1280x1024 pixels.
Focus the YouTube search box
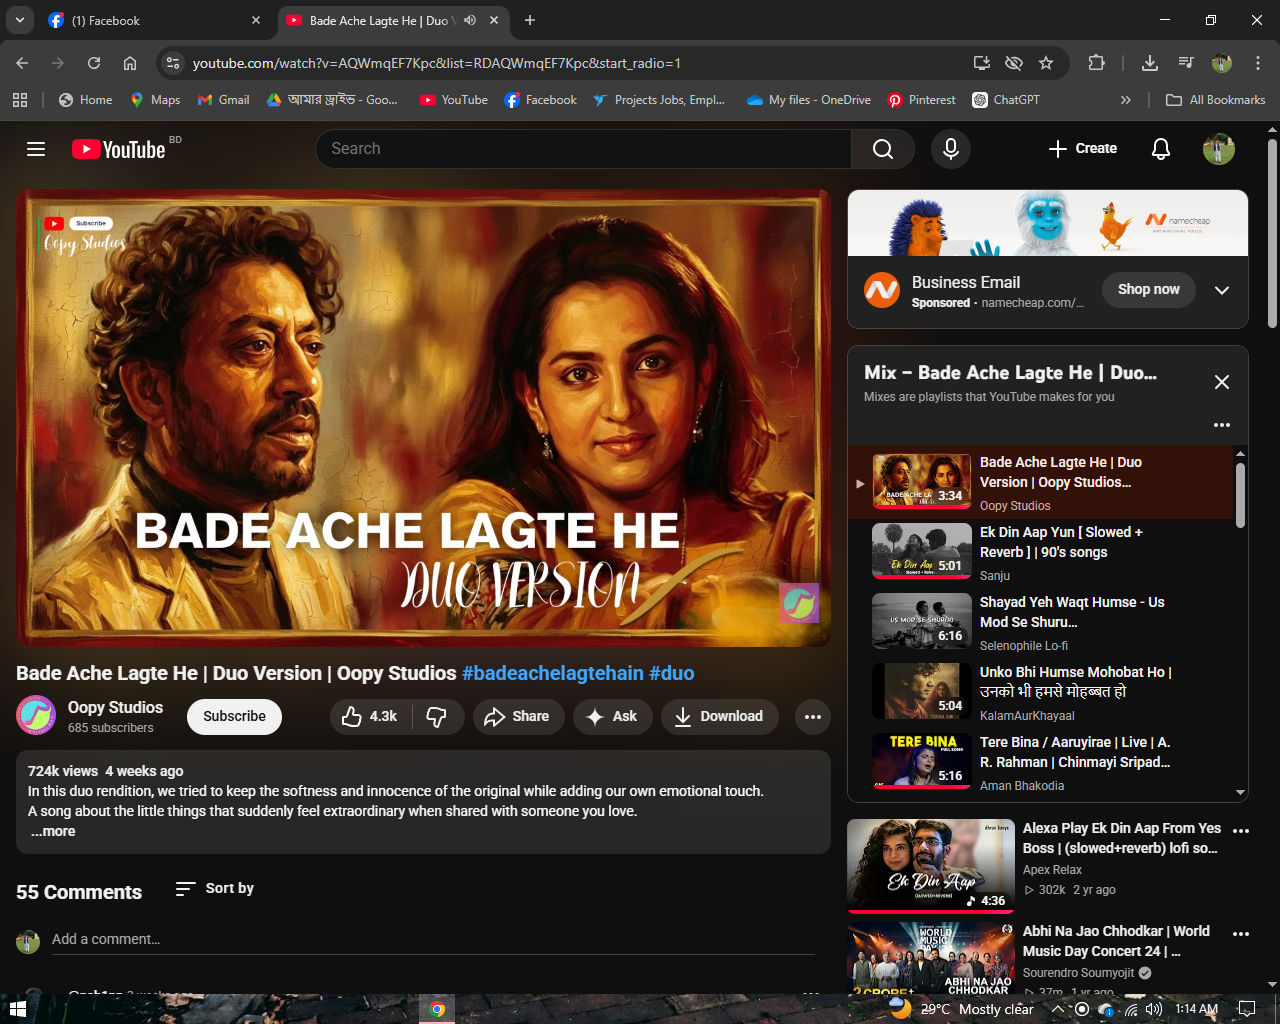584,149
